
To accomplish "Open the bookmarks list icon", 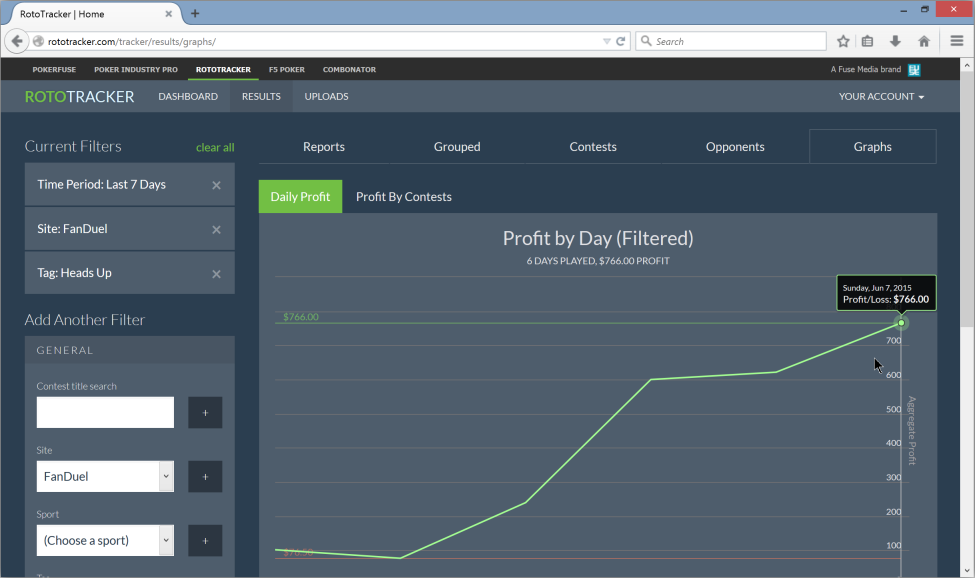I will (x=867, y=41).
